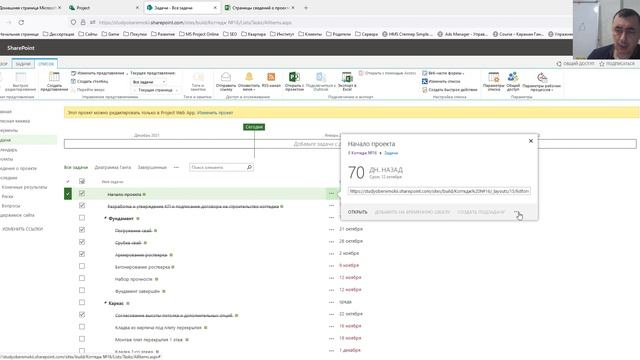The width and height of the screenshot is (640, 360).
Task: Toggle checkbox for Бетонирование ростверка task
Action: pos(82,266)
